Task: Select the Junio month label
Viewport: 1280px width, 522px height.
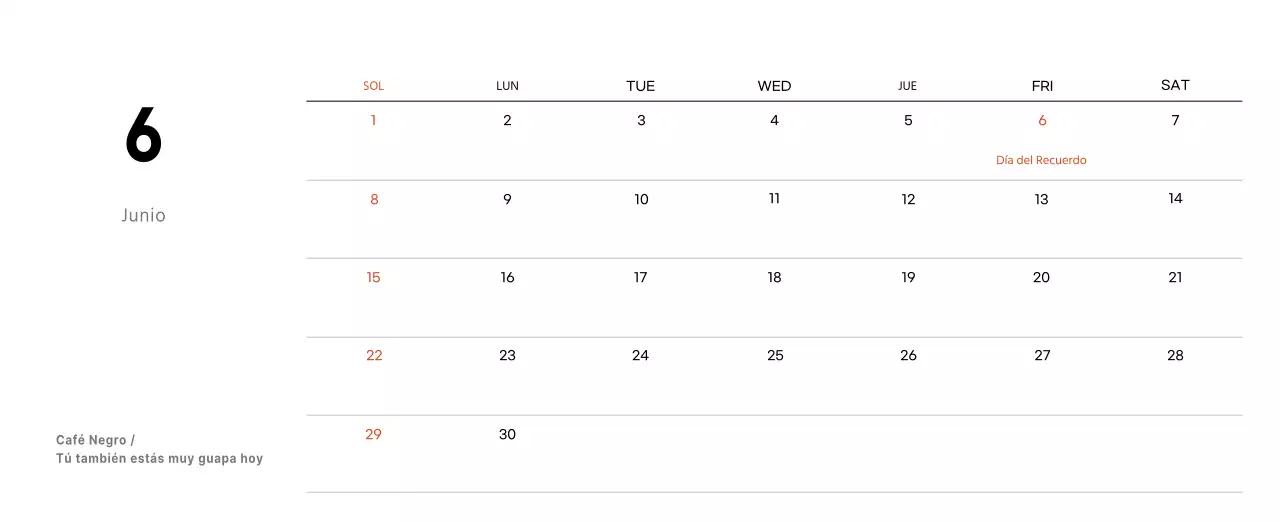Action: 143,215
